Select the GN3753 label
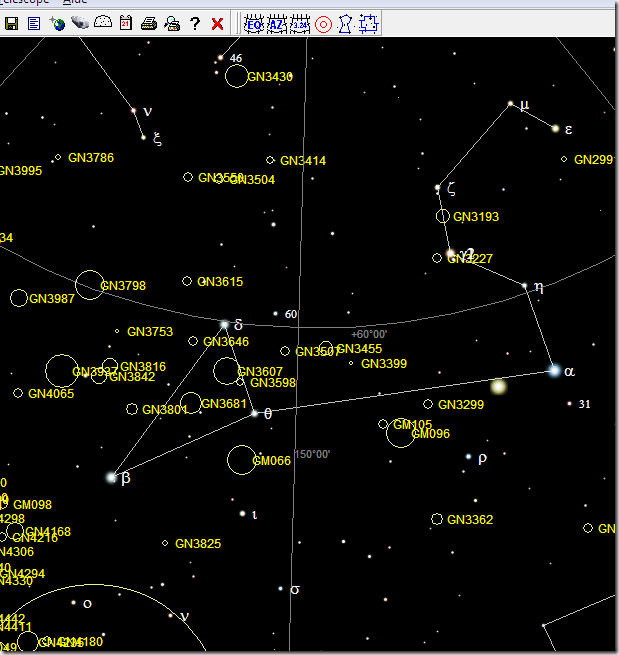This screenshot has width=619, height=655. click(x=150, y=332)
